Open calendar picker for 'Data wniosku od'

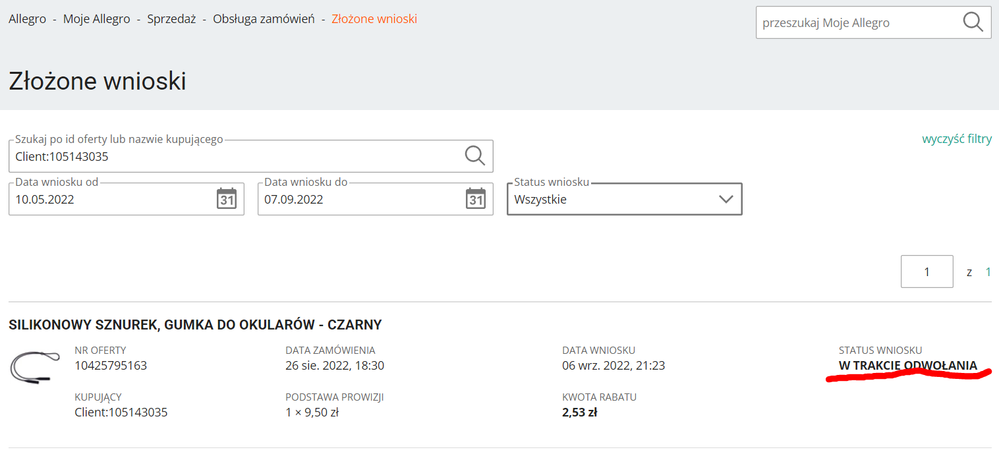click(227, 199)
